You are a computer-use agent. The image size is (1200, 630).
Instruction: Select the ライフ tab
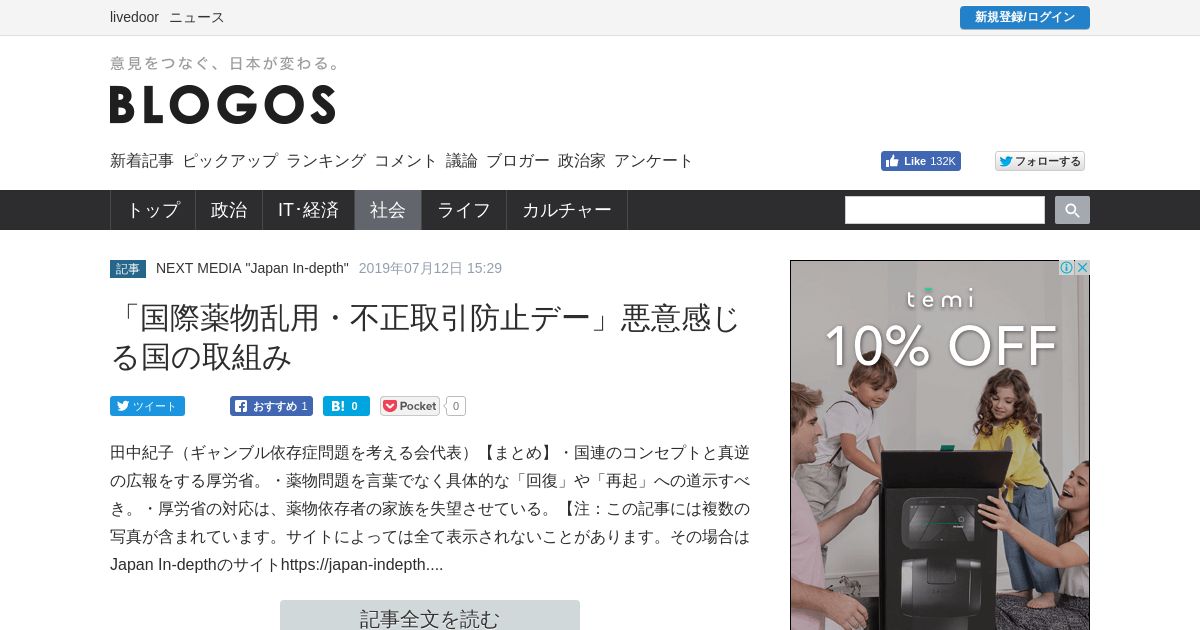(464, 210)
